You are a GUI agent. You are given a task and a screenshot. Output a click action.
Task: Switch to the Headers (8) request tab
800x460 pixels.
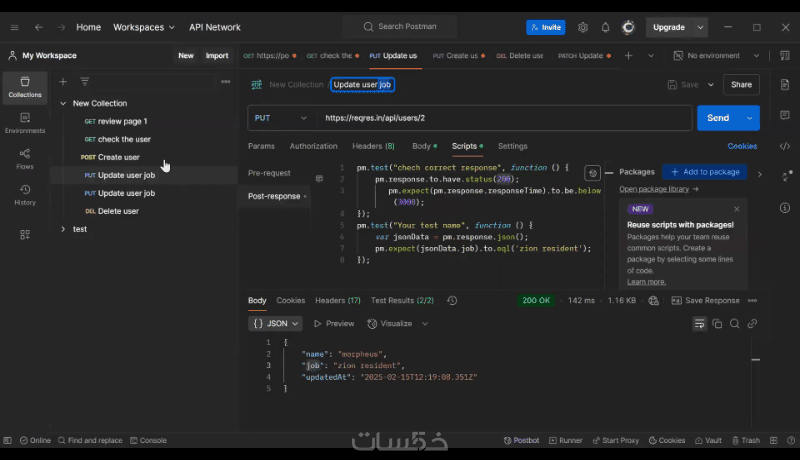point(373,146)
